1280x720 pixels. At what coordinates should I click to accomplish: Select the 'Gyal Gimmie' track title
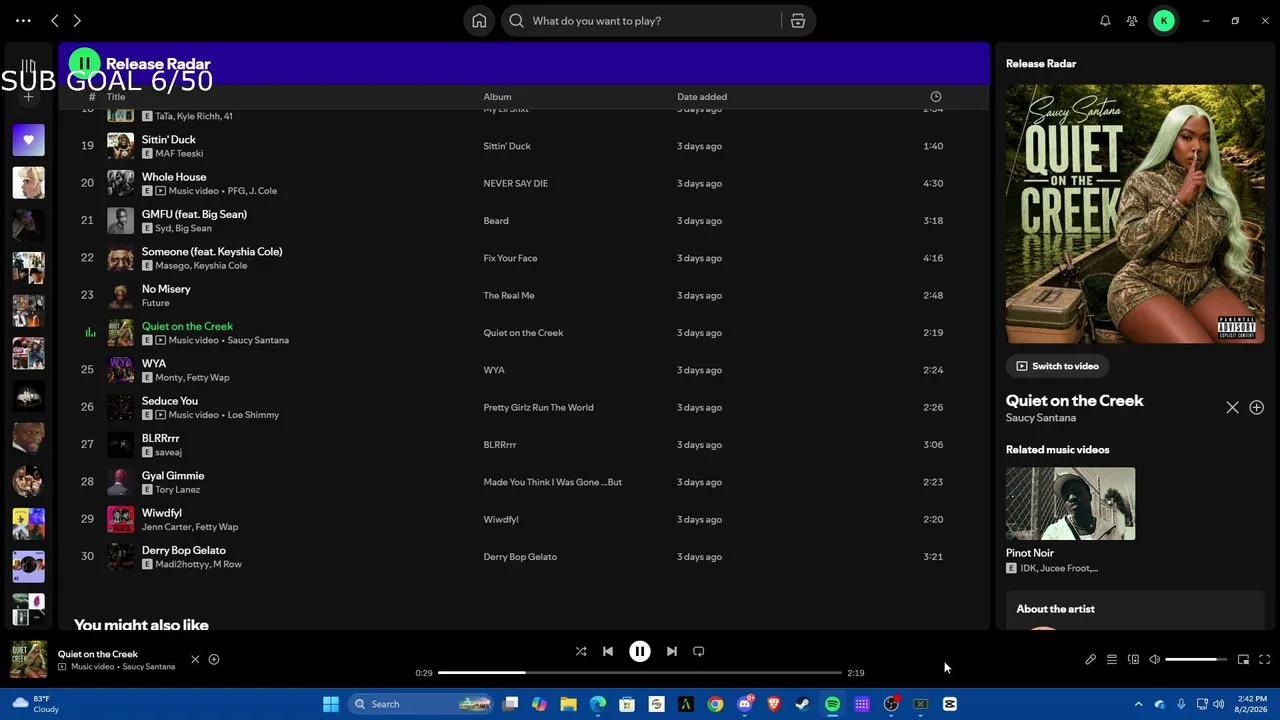[x=173, y=476]
